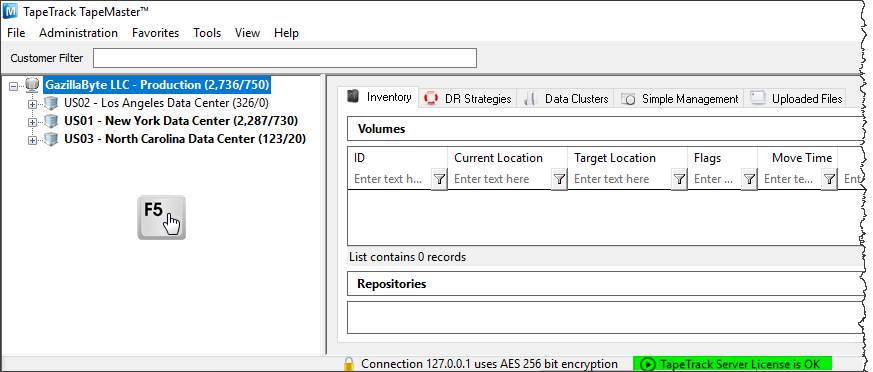Click the Move Time filter funnel

(830, 179)
